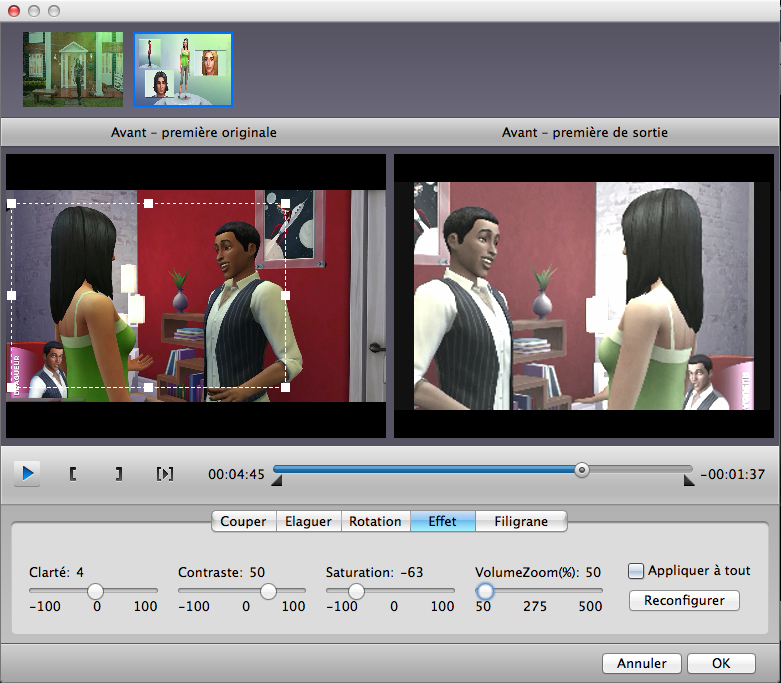Click the Avant – première originale heading

[193, 133]
